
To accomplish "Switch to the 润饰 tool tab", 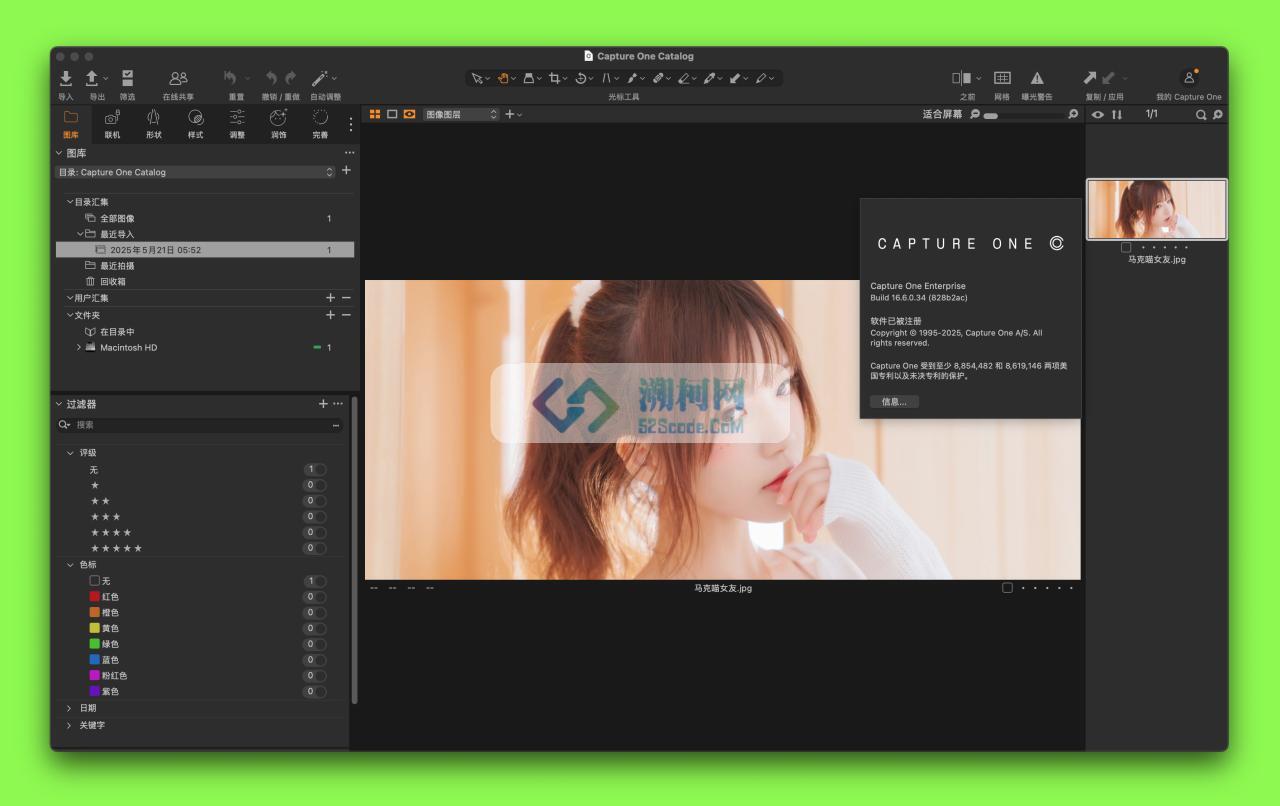I will pyautogui.click(x=278, y=124).
